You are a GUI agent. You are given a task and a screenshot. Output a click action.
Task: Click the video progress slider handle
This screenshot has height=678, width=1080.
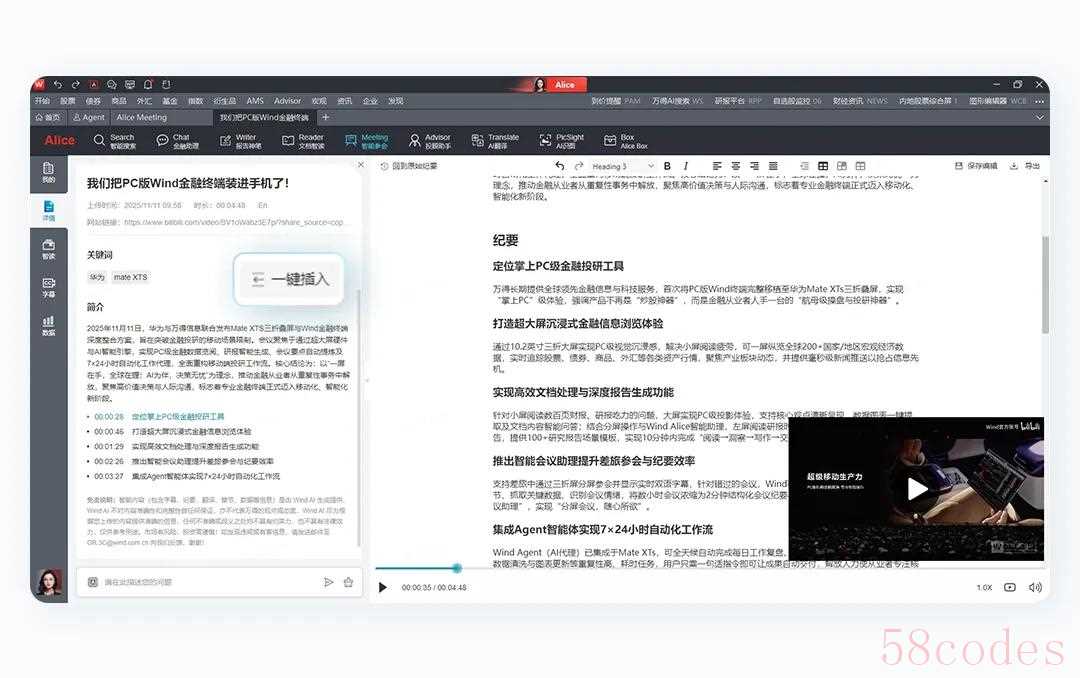click(457, 568)
